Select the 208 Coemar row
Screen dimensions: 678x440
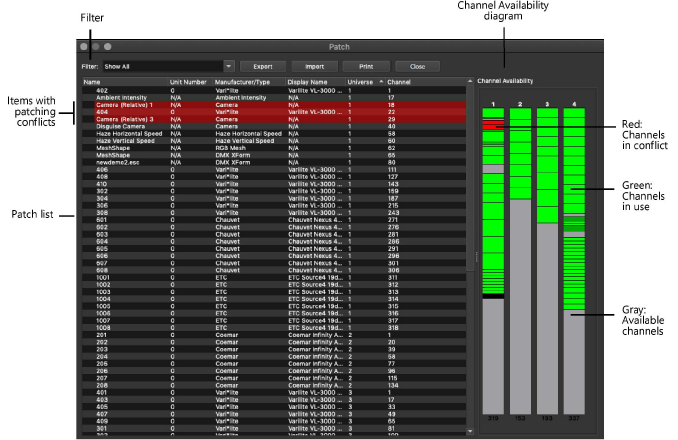(274, 385)
